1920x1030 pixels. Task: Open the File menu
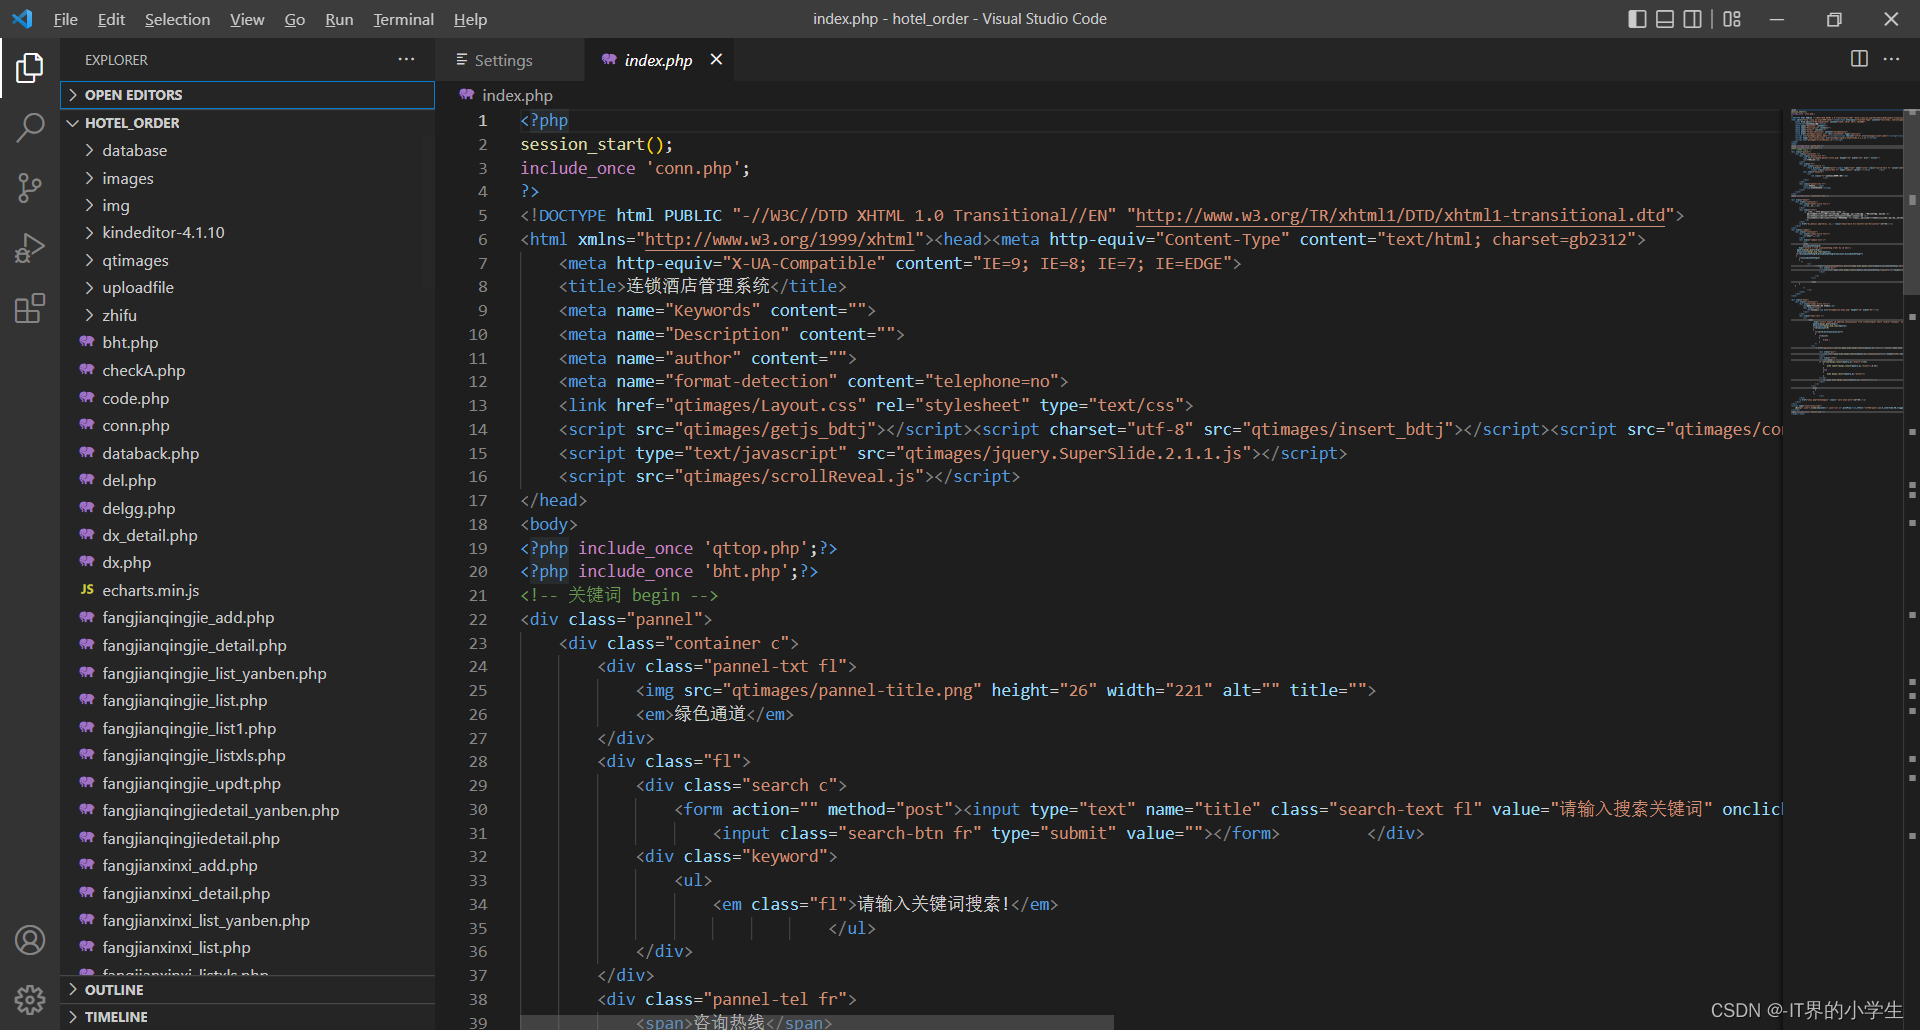point(65,19)
